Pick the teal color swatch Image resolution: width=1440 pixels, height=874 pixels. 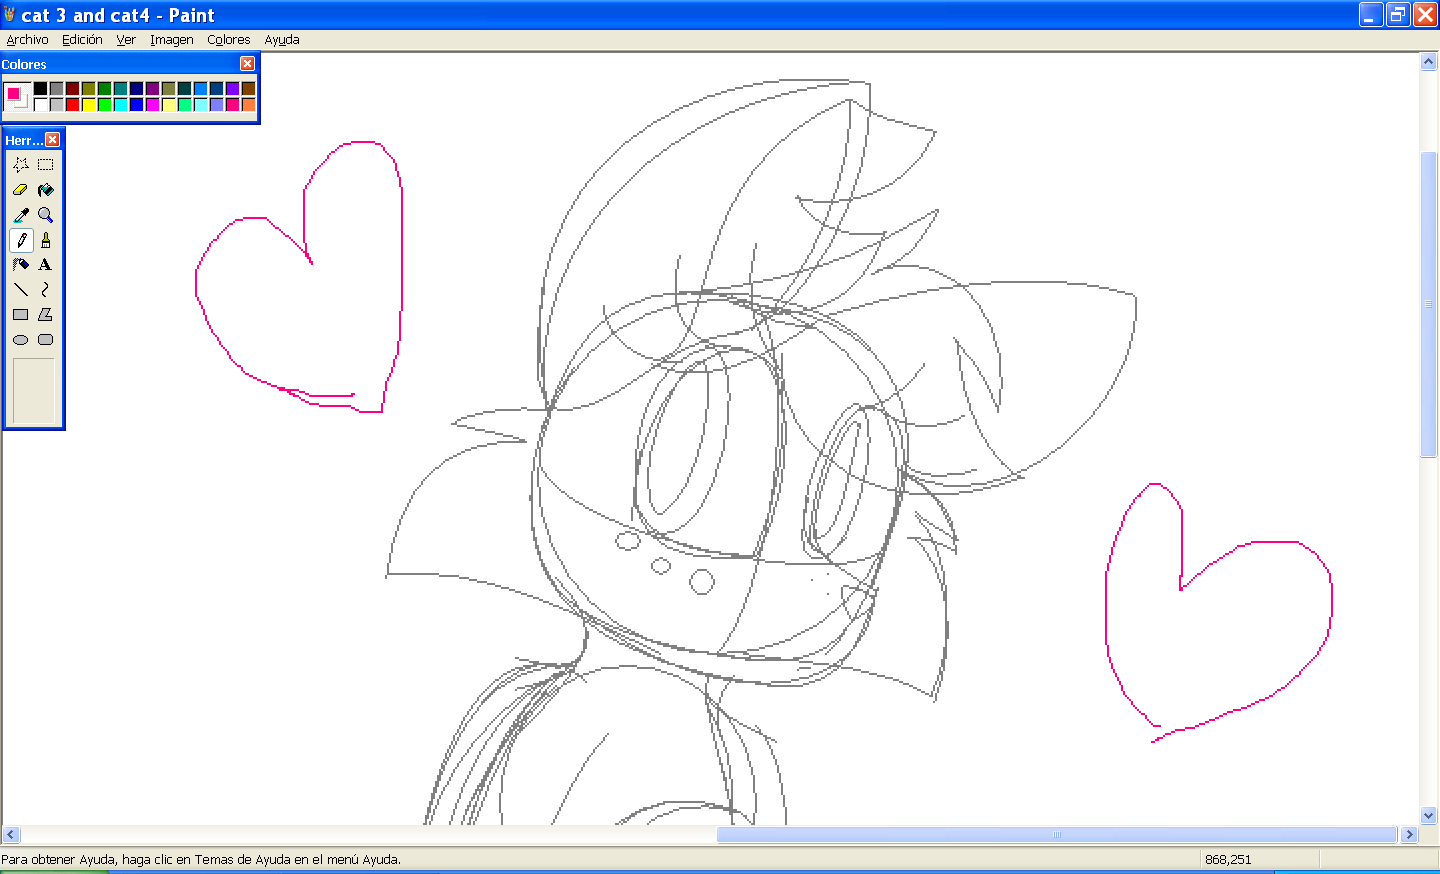pos(121,88)
